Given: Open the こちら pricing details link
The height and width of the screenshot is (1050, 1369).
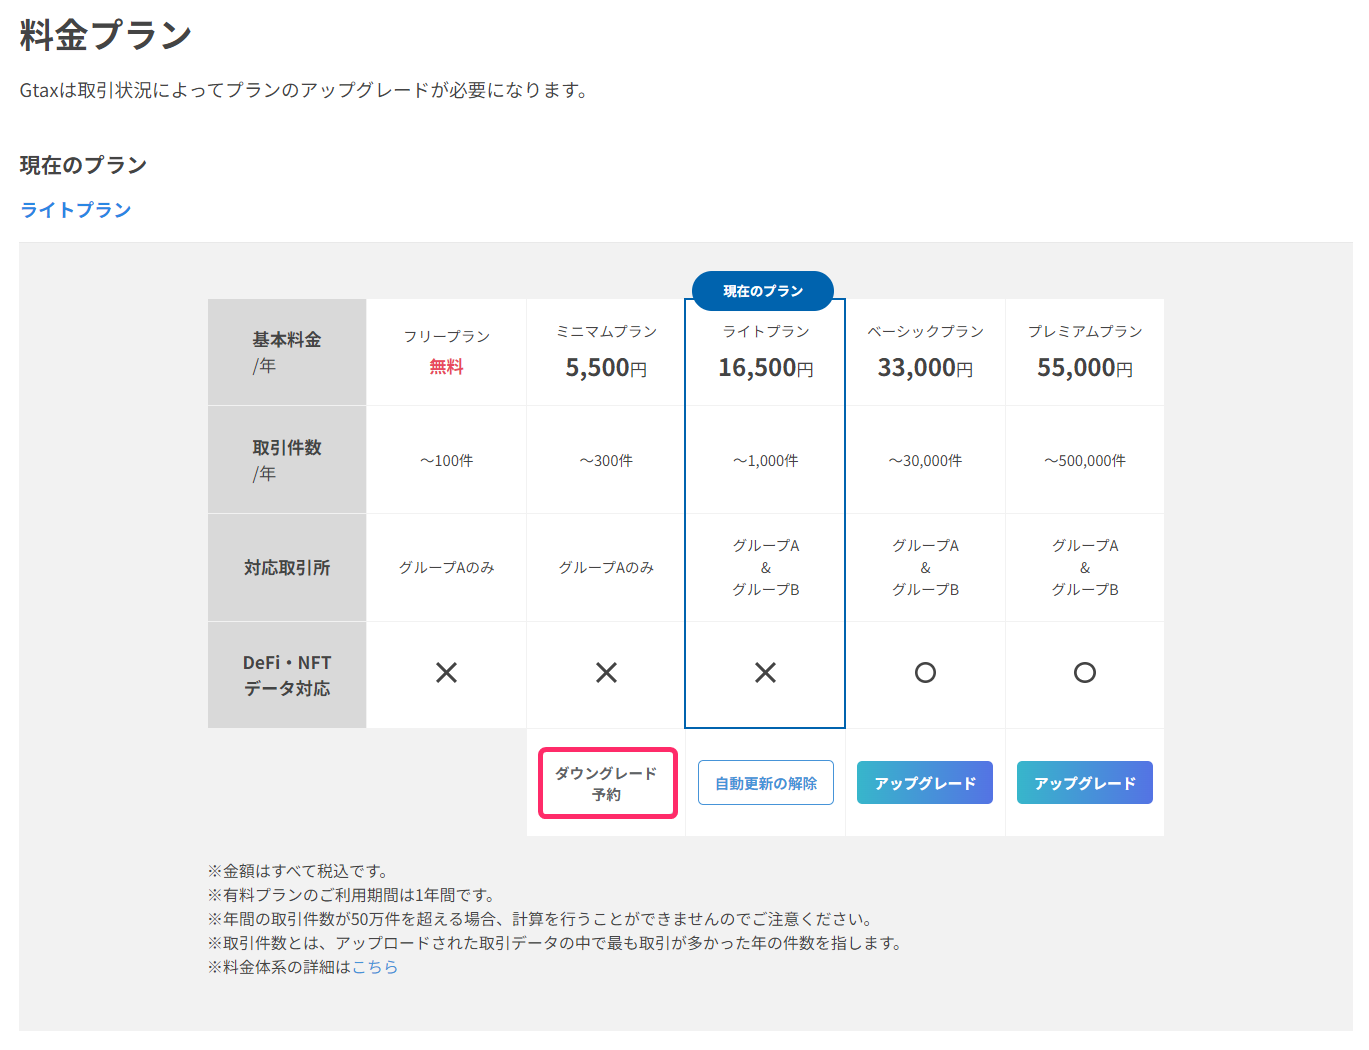Looking at the screenshot, I should tap(375, 967).
